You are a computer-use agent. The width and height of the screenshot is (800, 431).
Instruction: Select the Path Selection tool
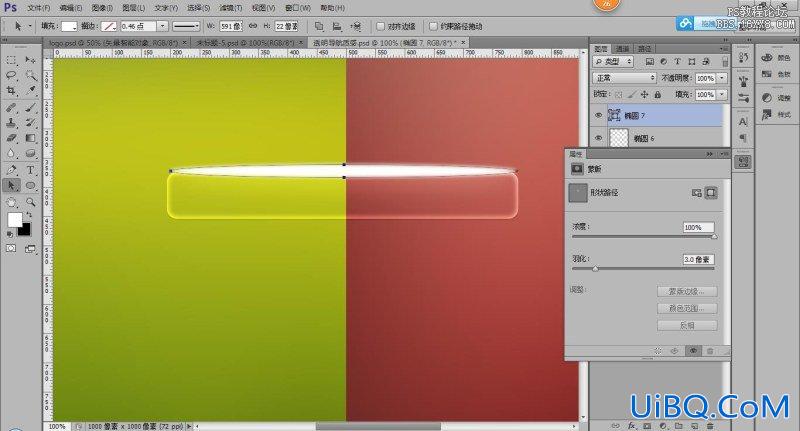[11, 186]
